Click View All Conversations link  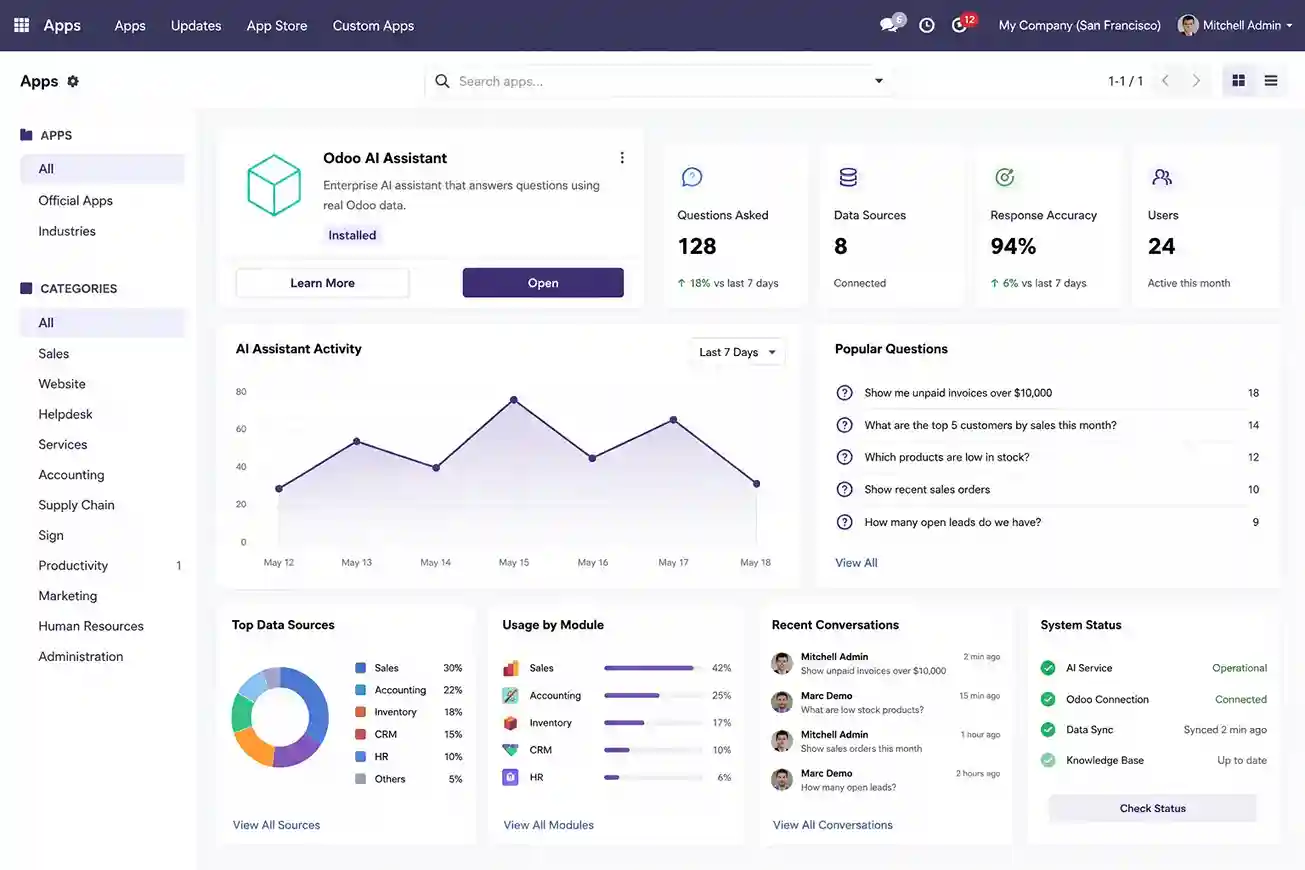tap(832, 825)
